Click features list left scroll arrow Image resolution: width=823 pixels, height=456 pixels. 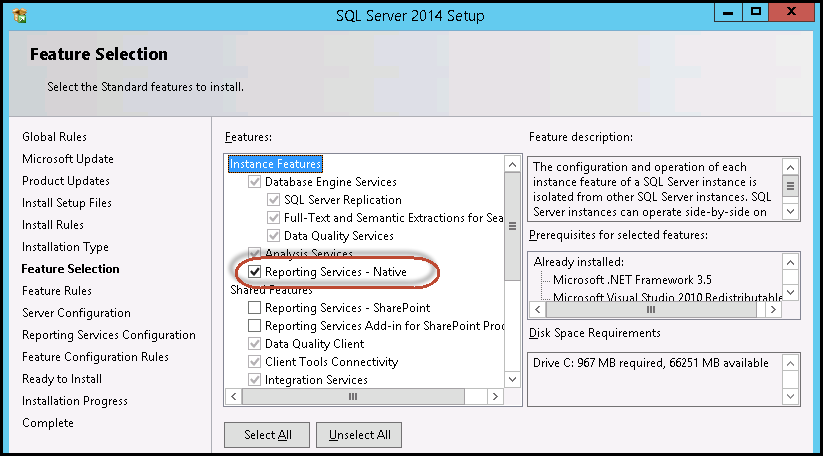234,397
